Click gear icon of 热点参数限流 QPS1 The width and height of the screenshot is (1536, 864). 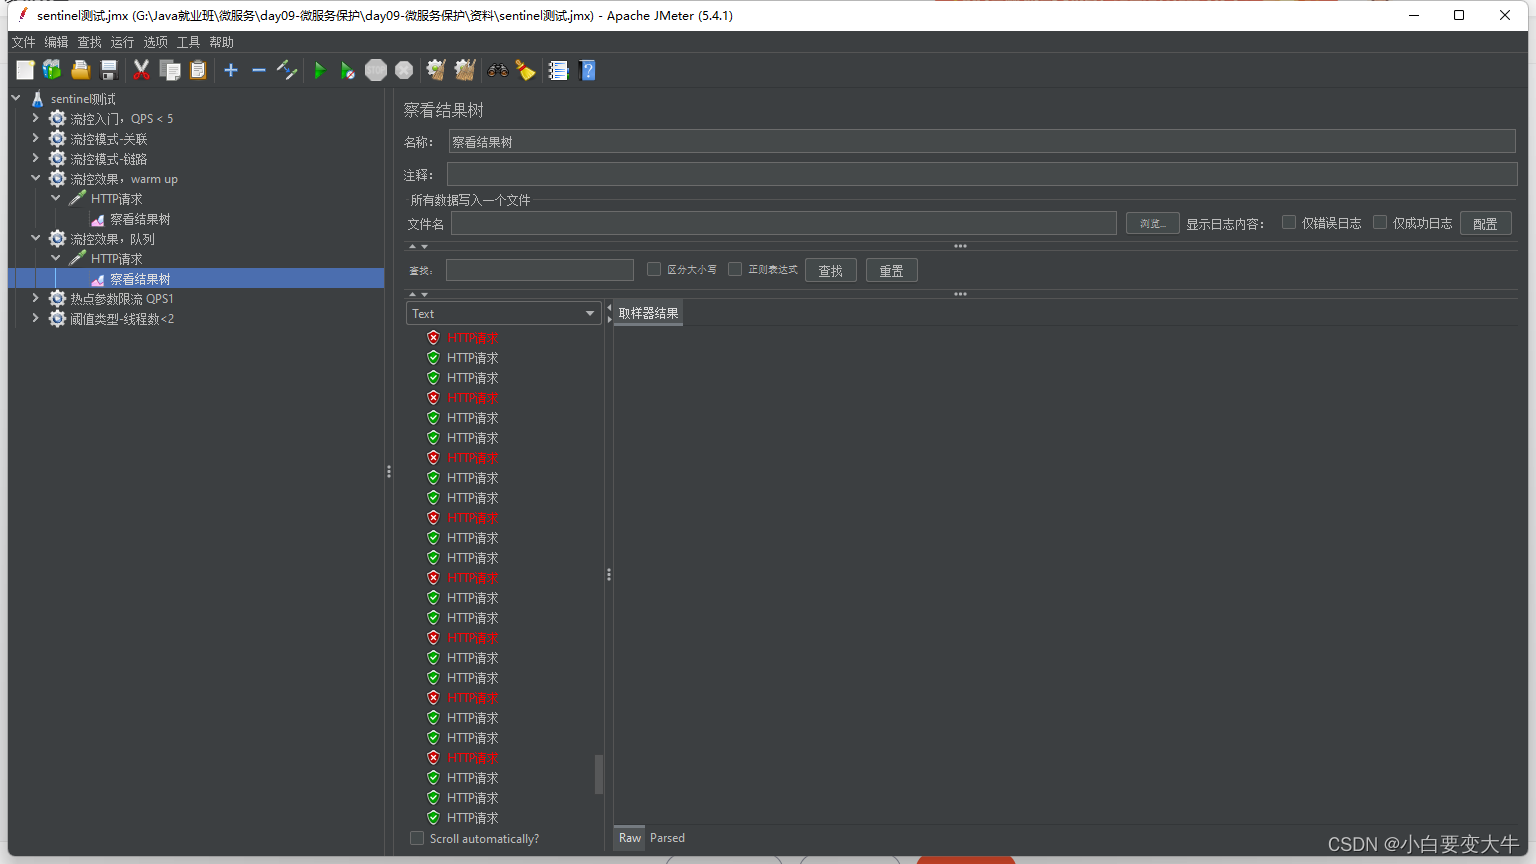[58, 299]
